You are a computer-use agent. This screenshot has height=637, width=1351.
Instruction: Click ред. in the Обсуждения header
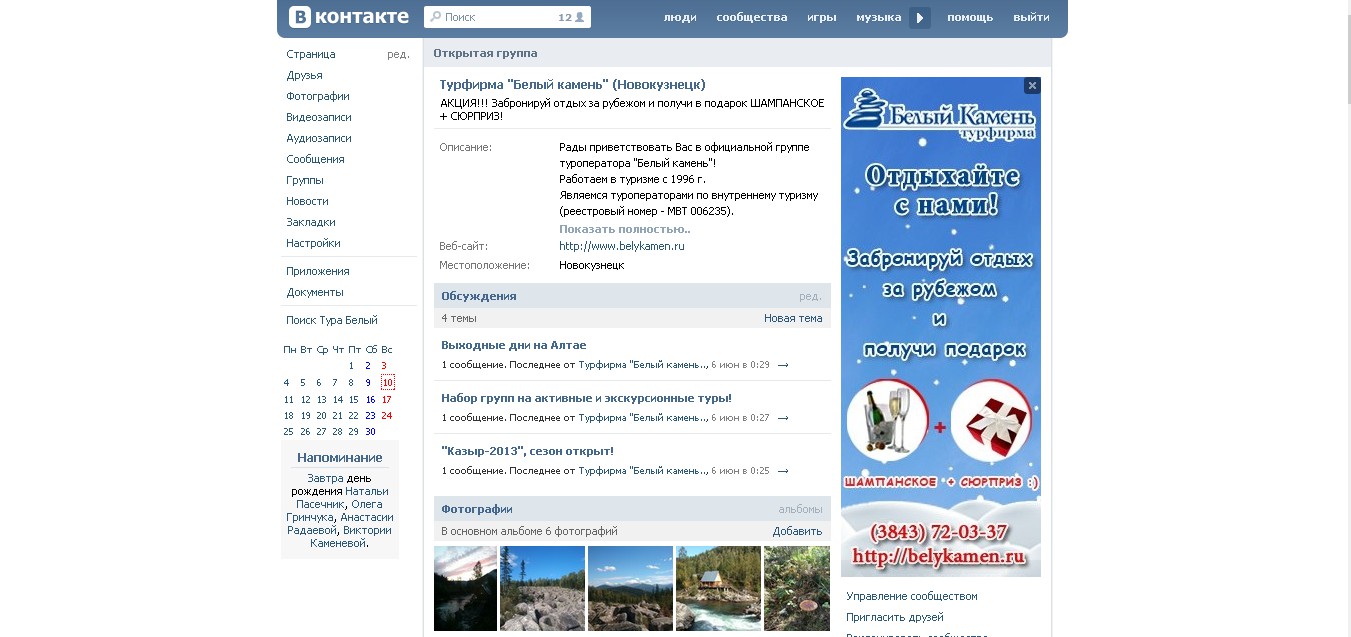pyautogui.click(x=810, y=296)
